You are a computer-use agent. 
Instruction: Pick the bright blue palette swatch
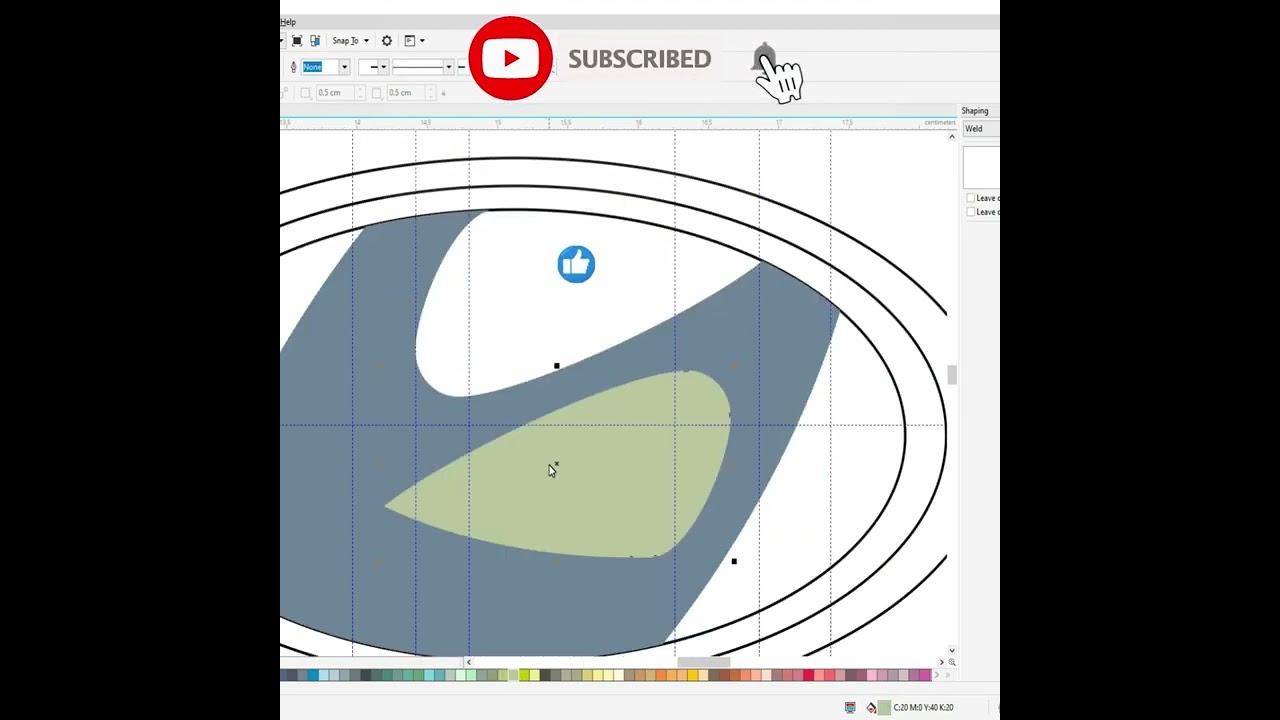tap(312, 676)
